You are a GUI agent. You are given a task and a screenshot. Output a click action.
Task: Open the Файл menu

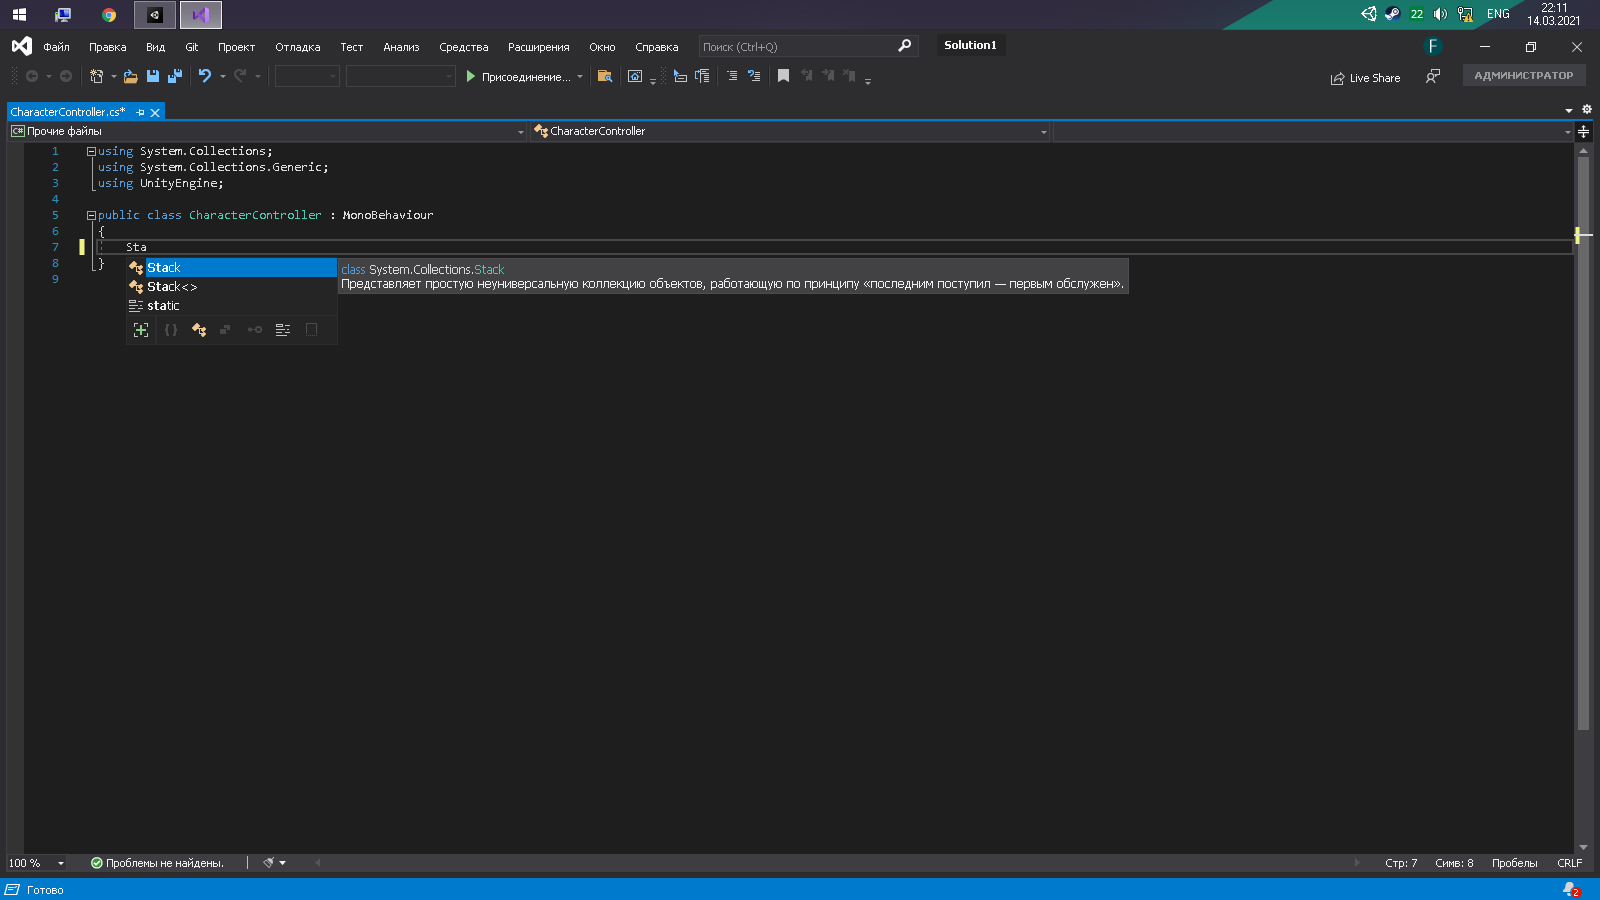[56, 47]
